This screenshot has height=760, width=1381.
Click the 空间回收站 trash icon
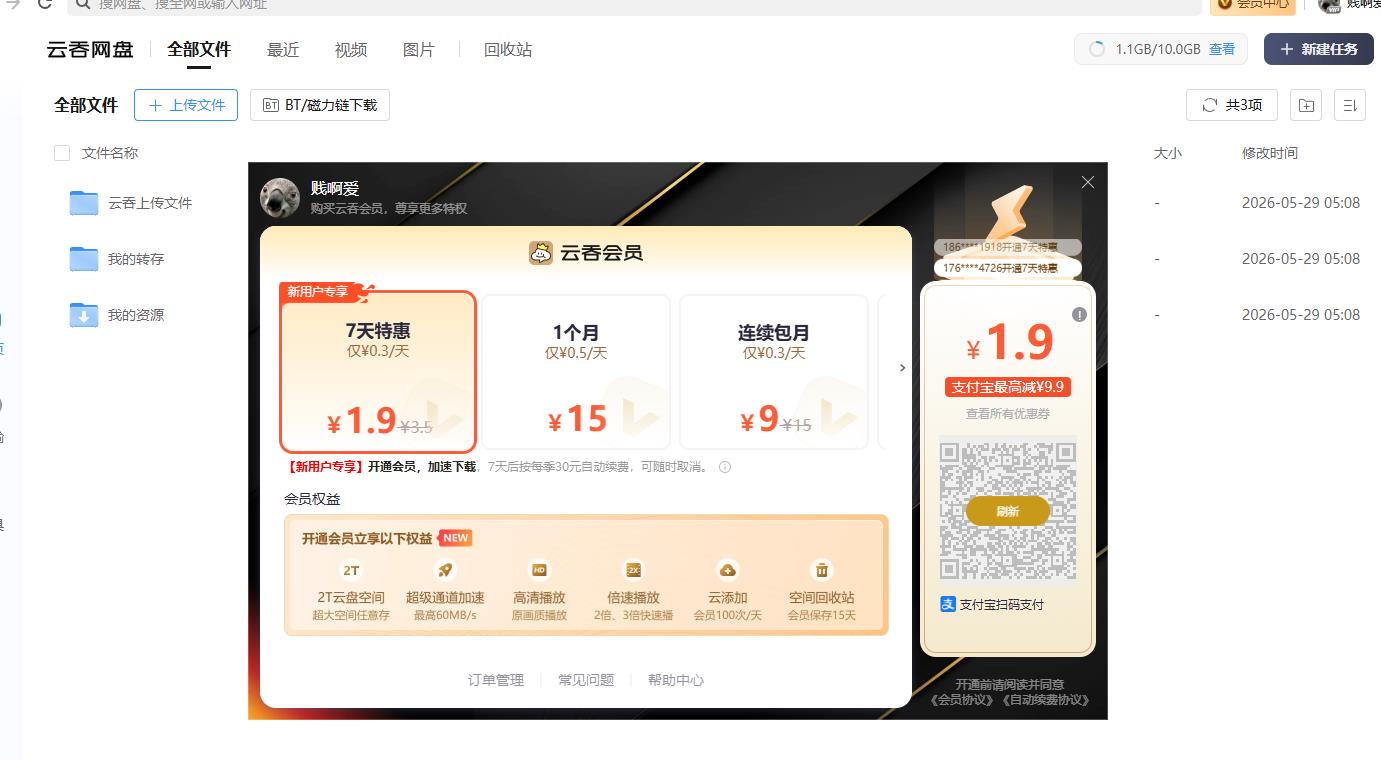click(822, 570)
